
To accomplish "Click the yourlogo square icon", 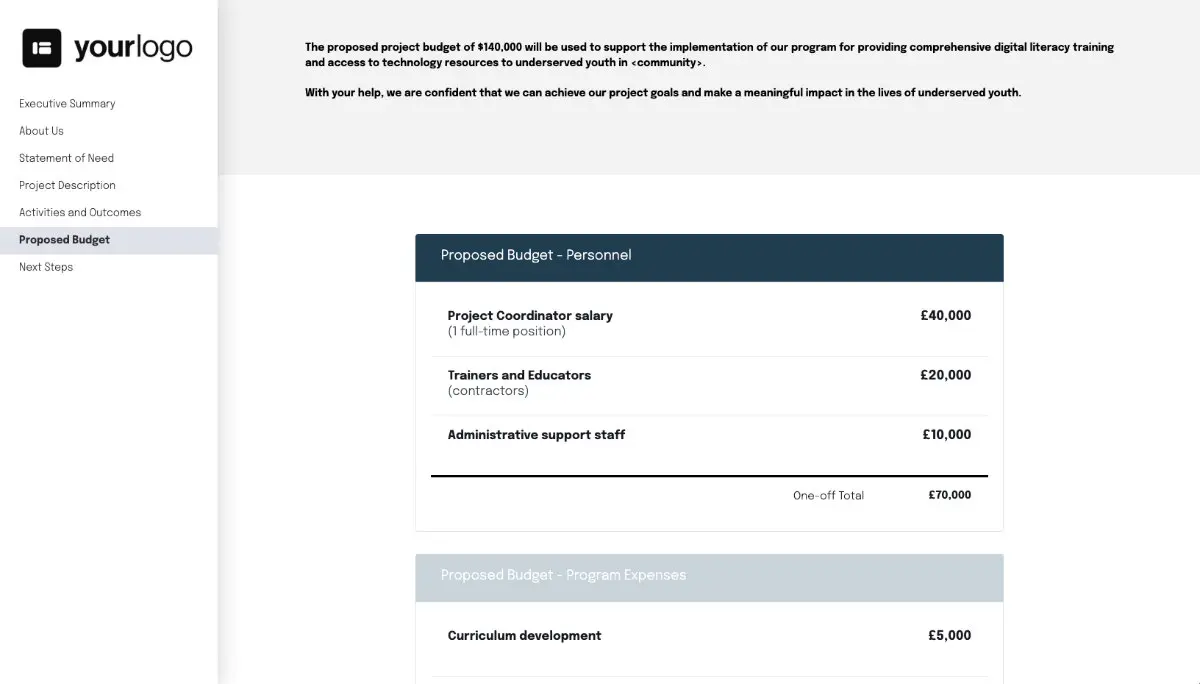I will 40,47.
